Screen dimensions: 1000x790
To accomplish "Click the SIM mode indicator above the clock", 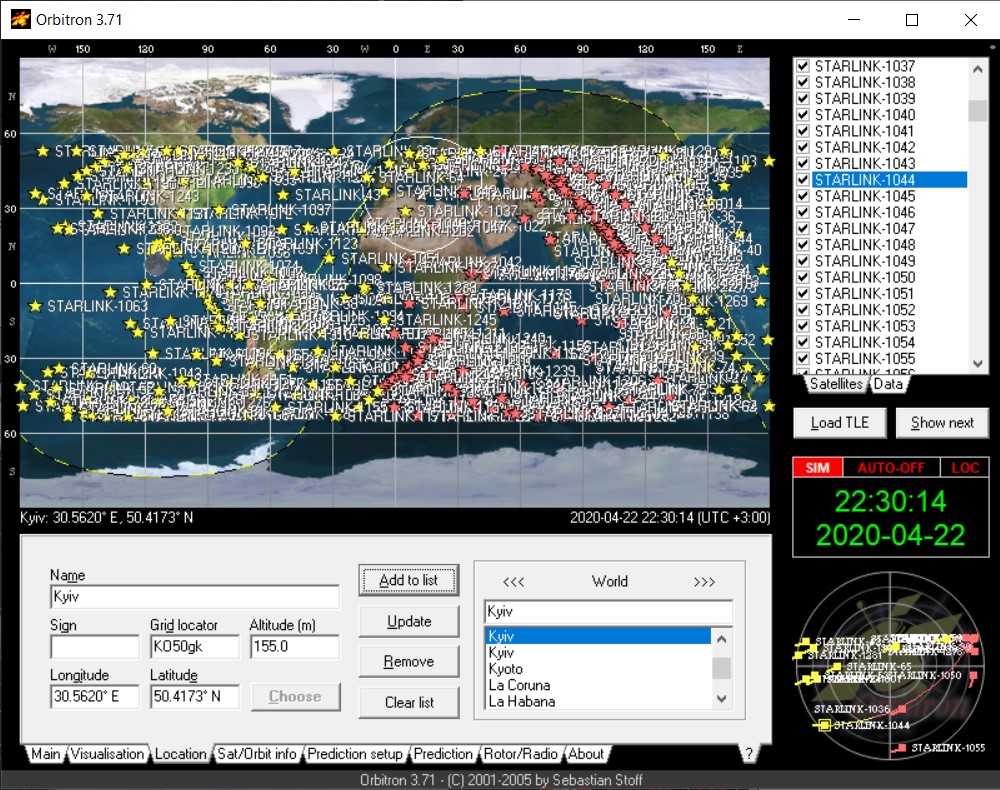I will 817,468.
